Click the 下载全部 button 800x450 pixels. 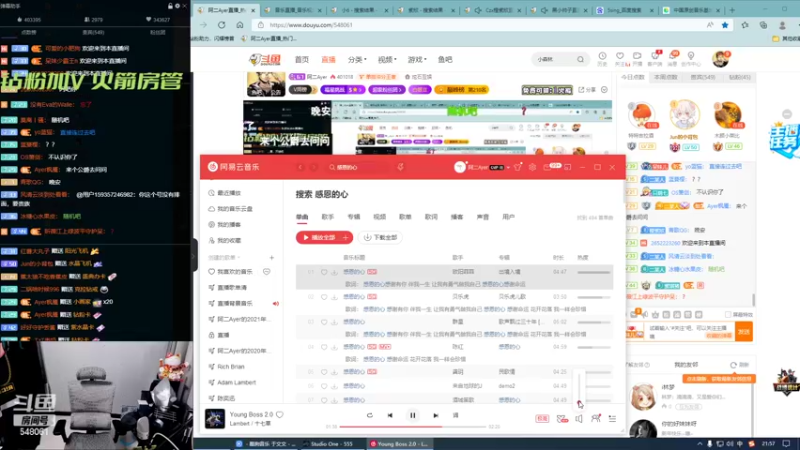click(380, 237)
